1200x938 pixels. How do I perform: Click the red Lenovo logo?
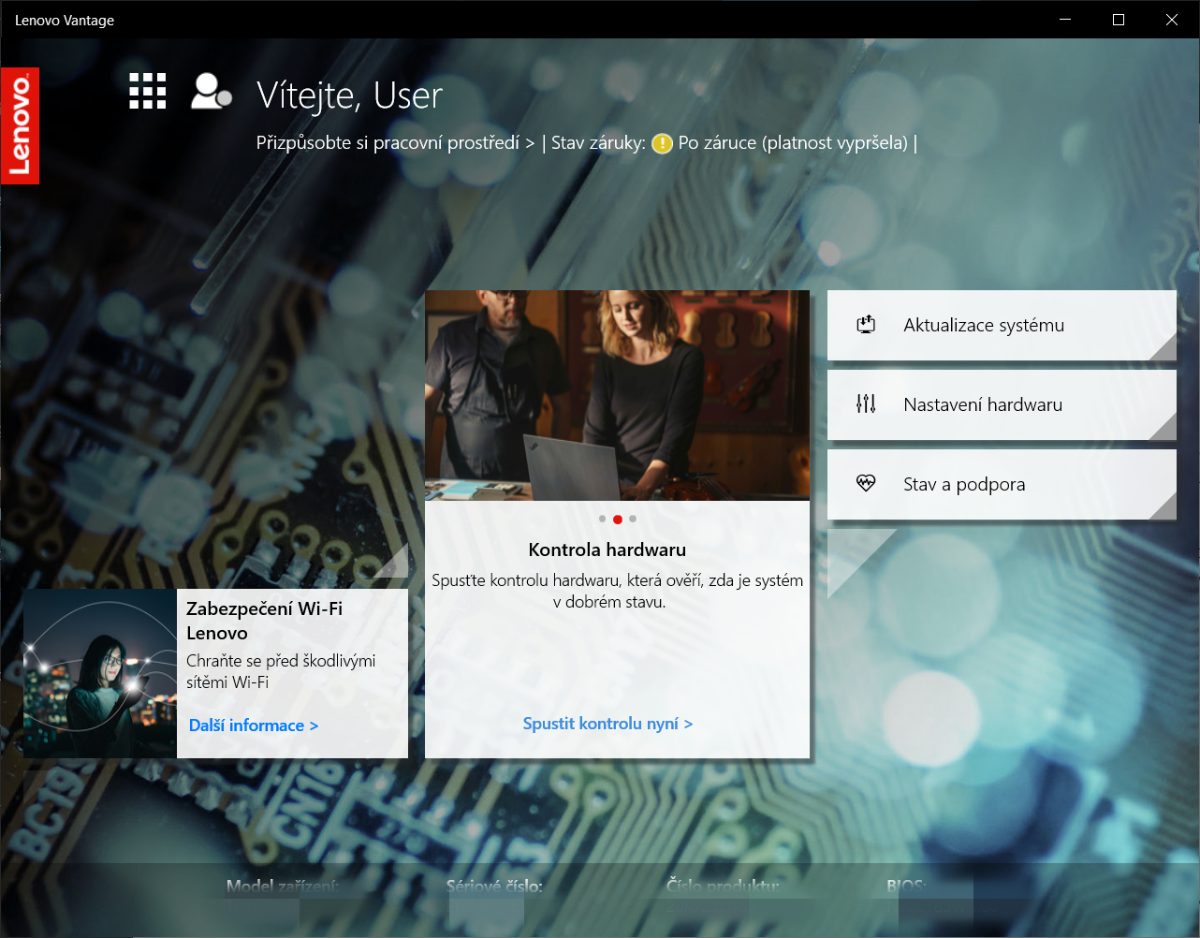20,125
